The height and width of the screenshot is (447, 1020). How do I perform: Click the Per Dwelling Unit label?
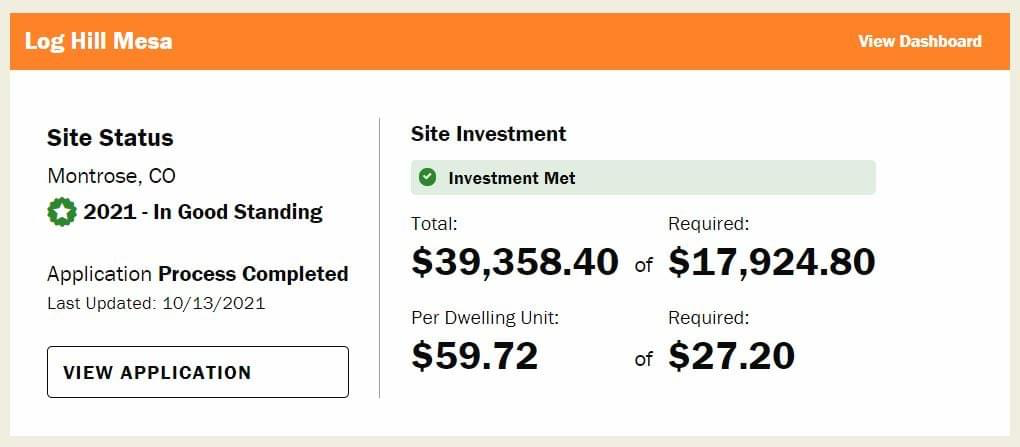coord(485,318)
